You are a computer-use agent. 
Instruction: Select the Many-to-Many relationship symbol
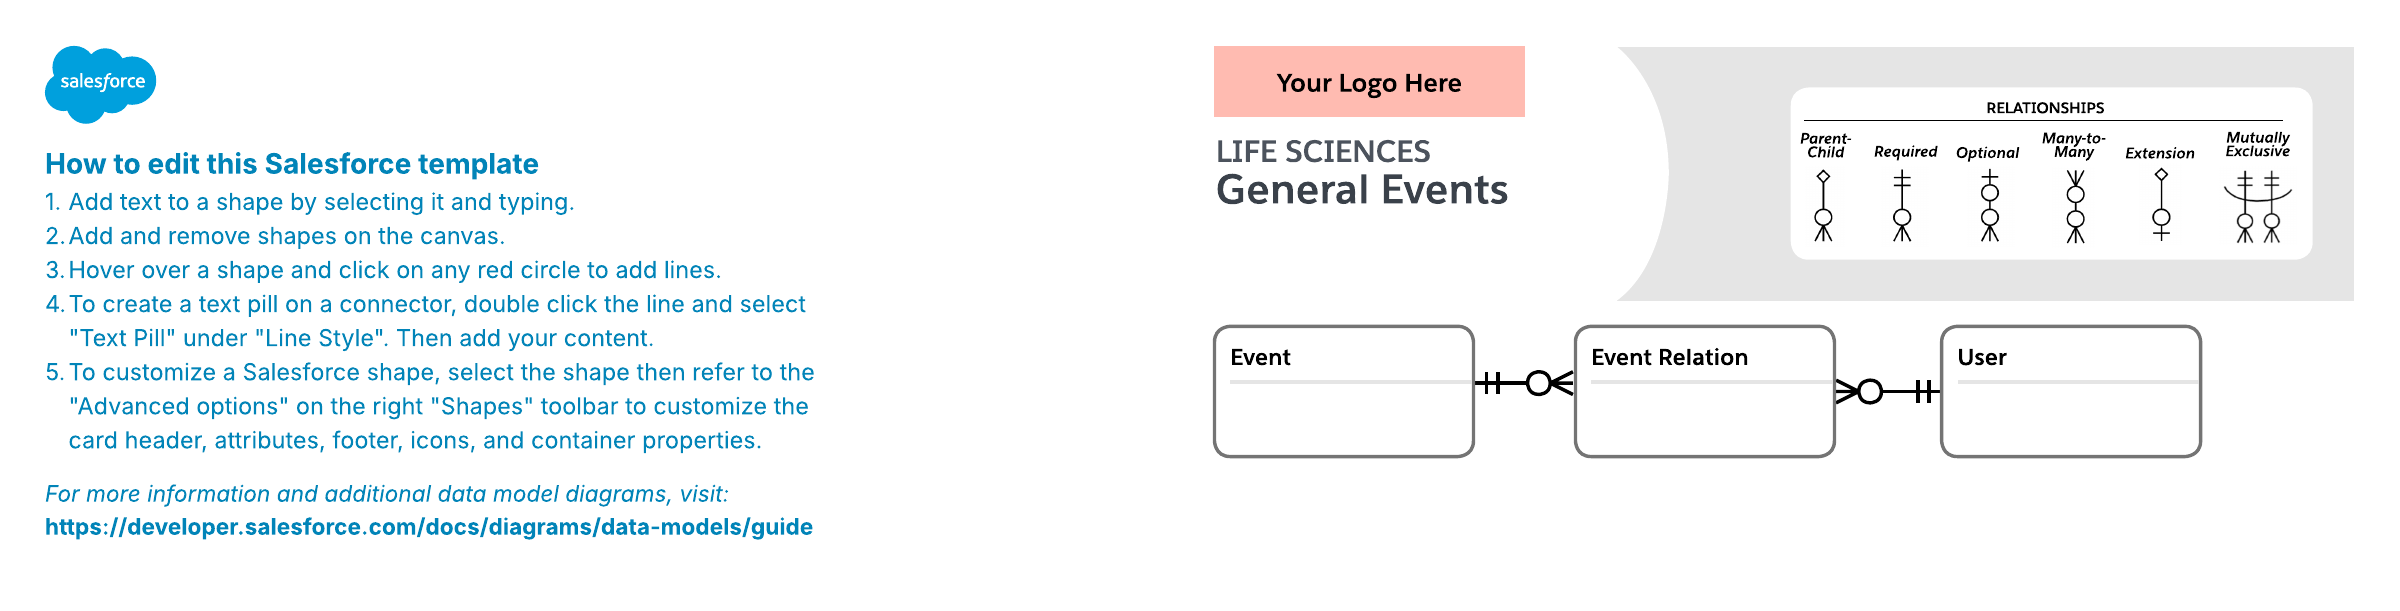click(2075, 207)
